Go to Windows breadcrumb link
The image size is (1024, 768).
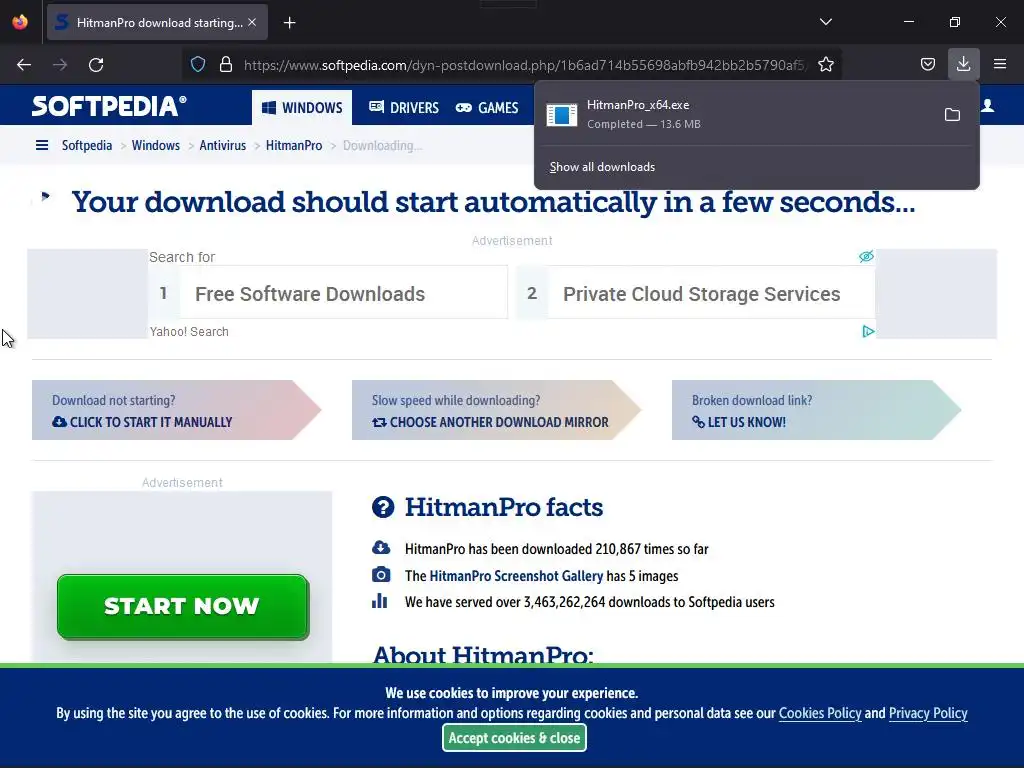click(x=155, y=145)
